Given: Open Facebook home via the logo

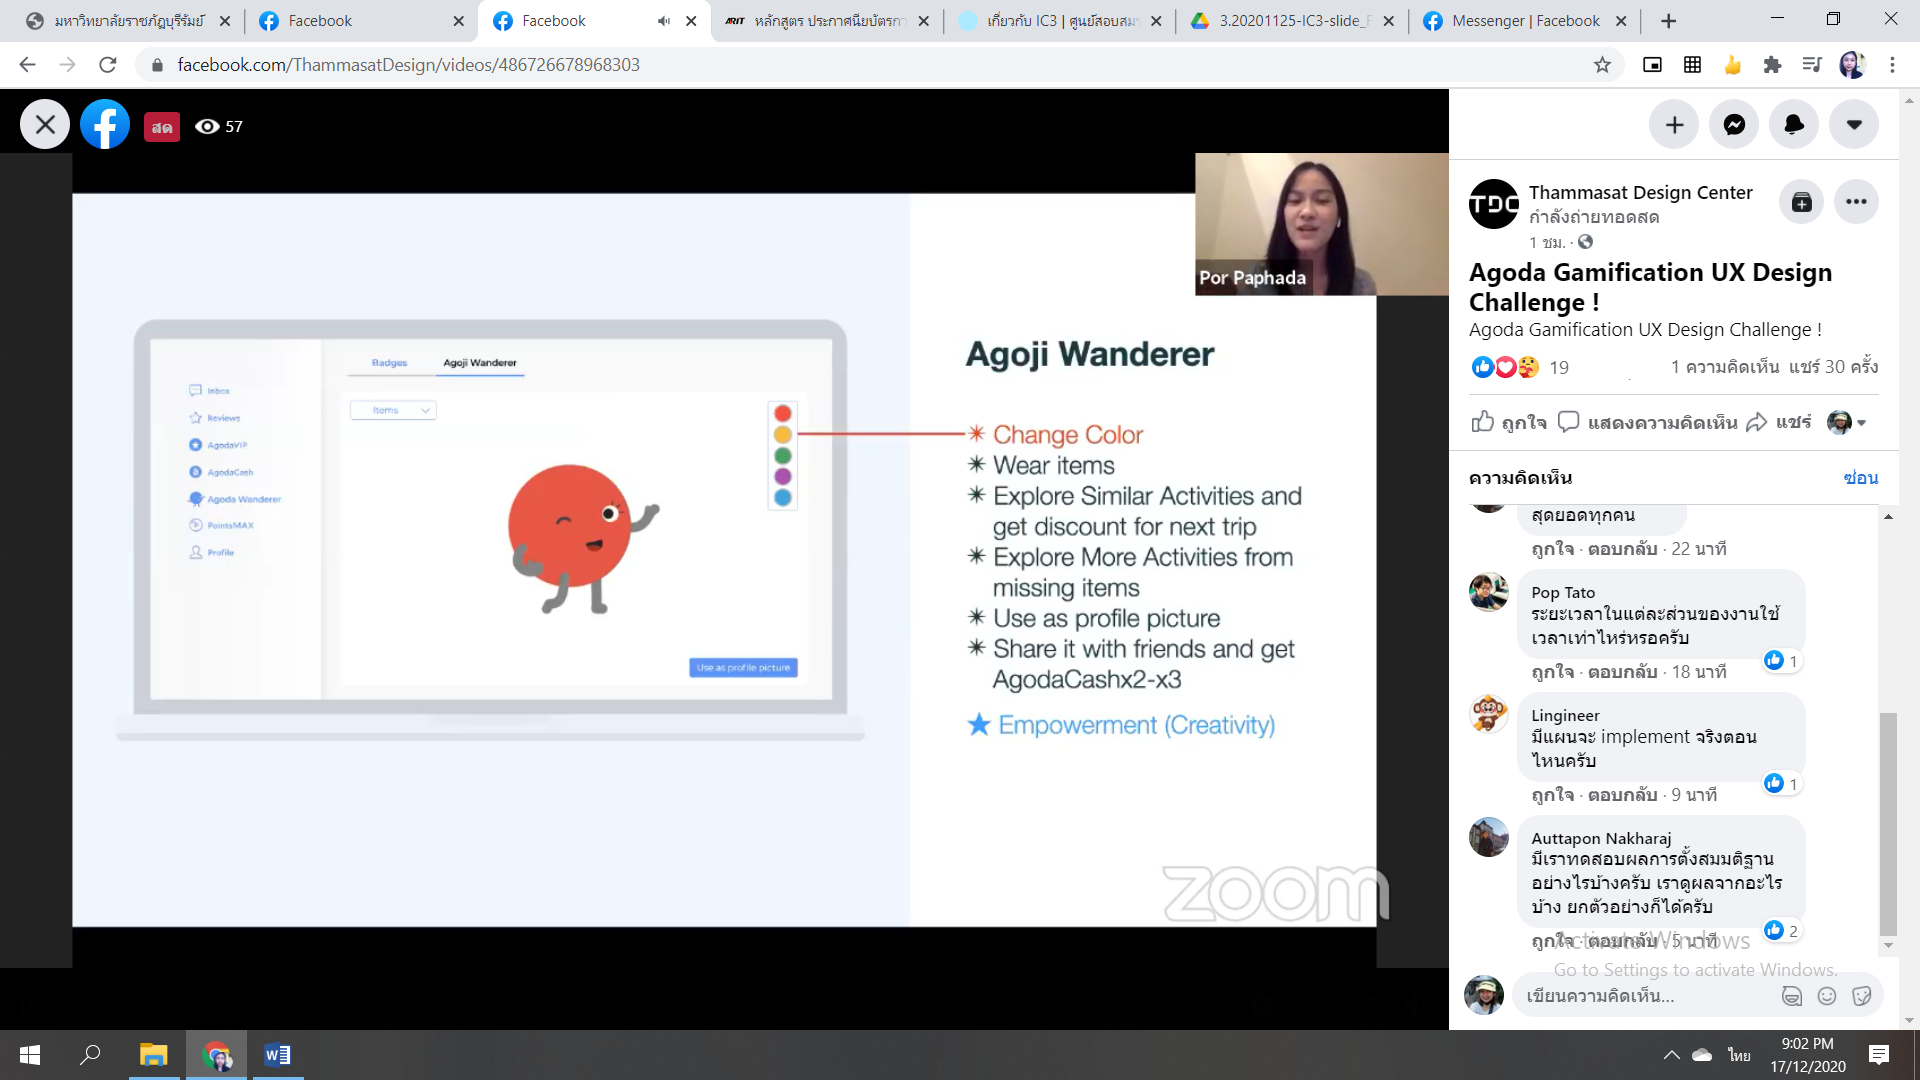Looking at the screenshot, I should click(105, 125).
